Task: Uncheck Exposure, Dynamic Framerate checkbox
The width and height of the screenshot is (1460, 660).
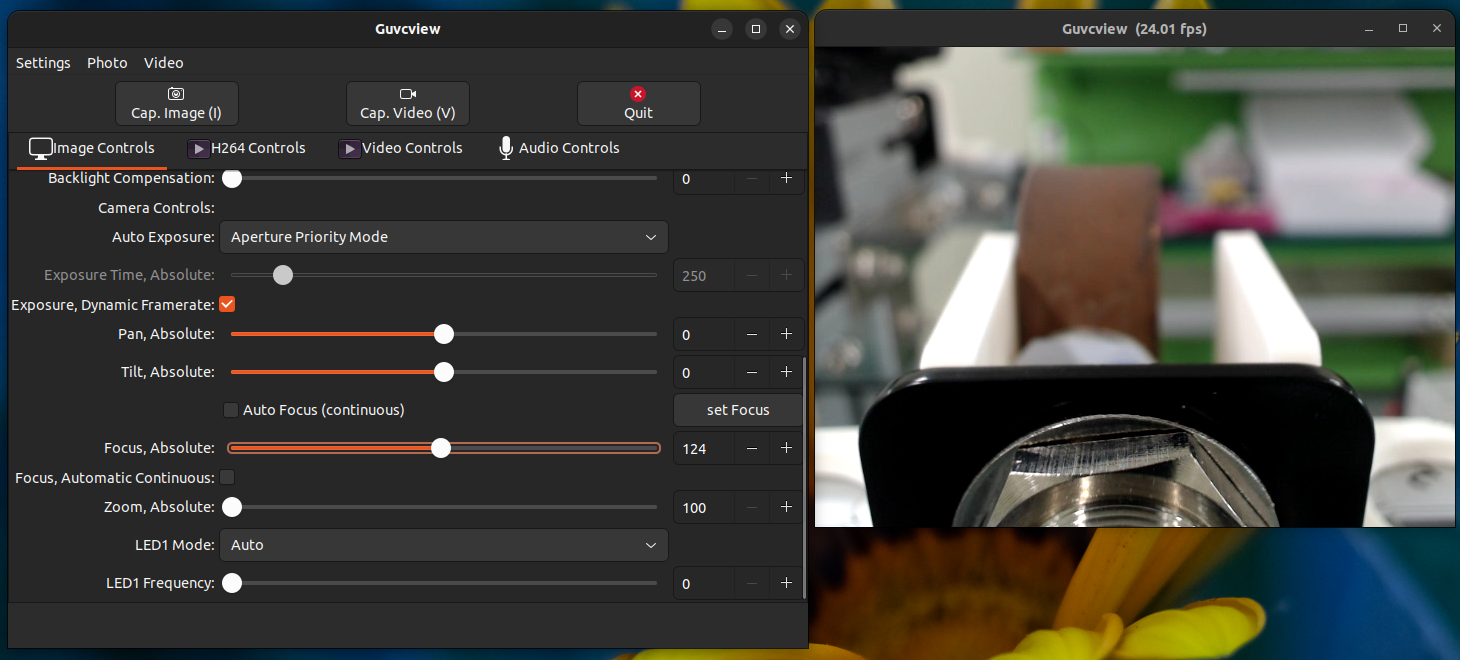Action: [x=227, y=304]
